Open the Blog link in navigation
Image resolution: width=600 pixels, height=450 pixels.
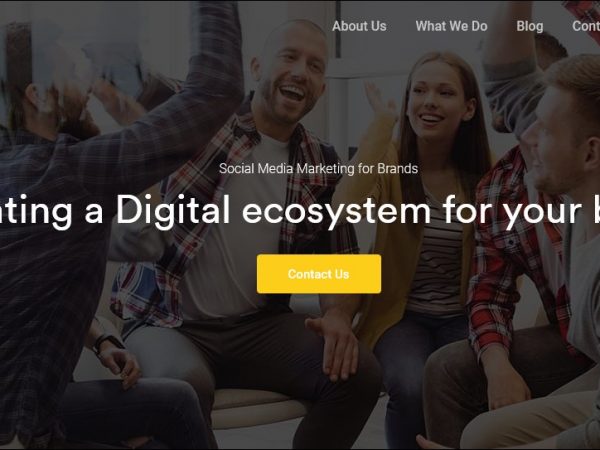(530, 26)
